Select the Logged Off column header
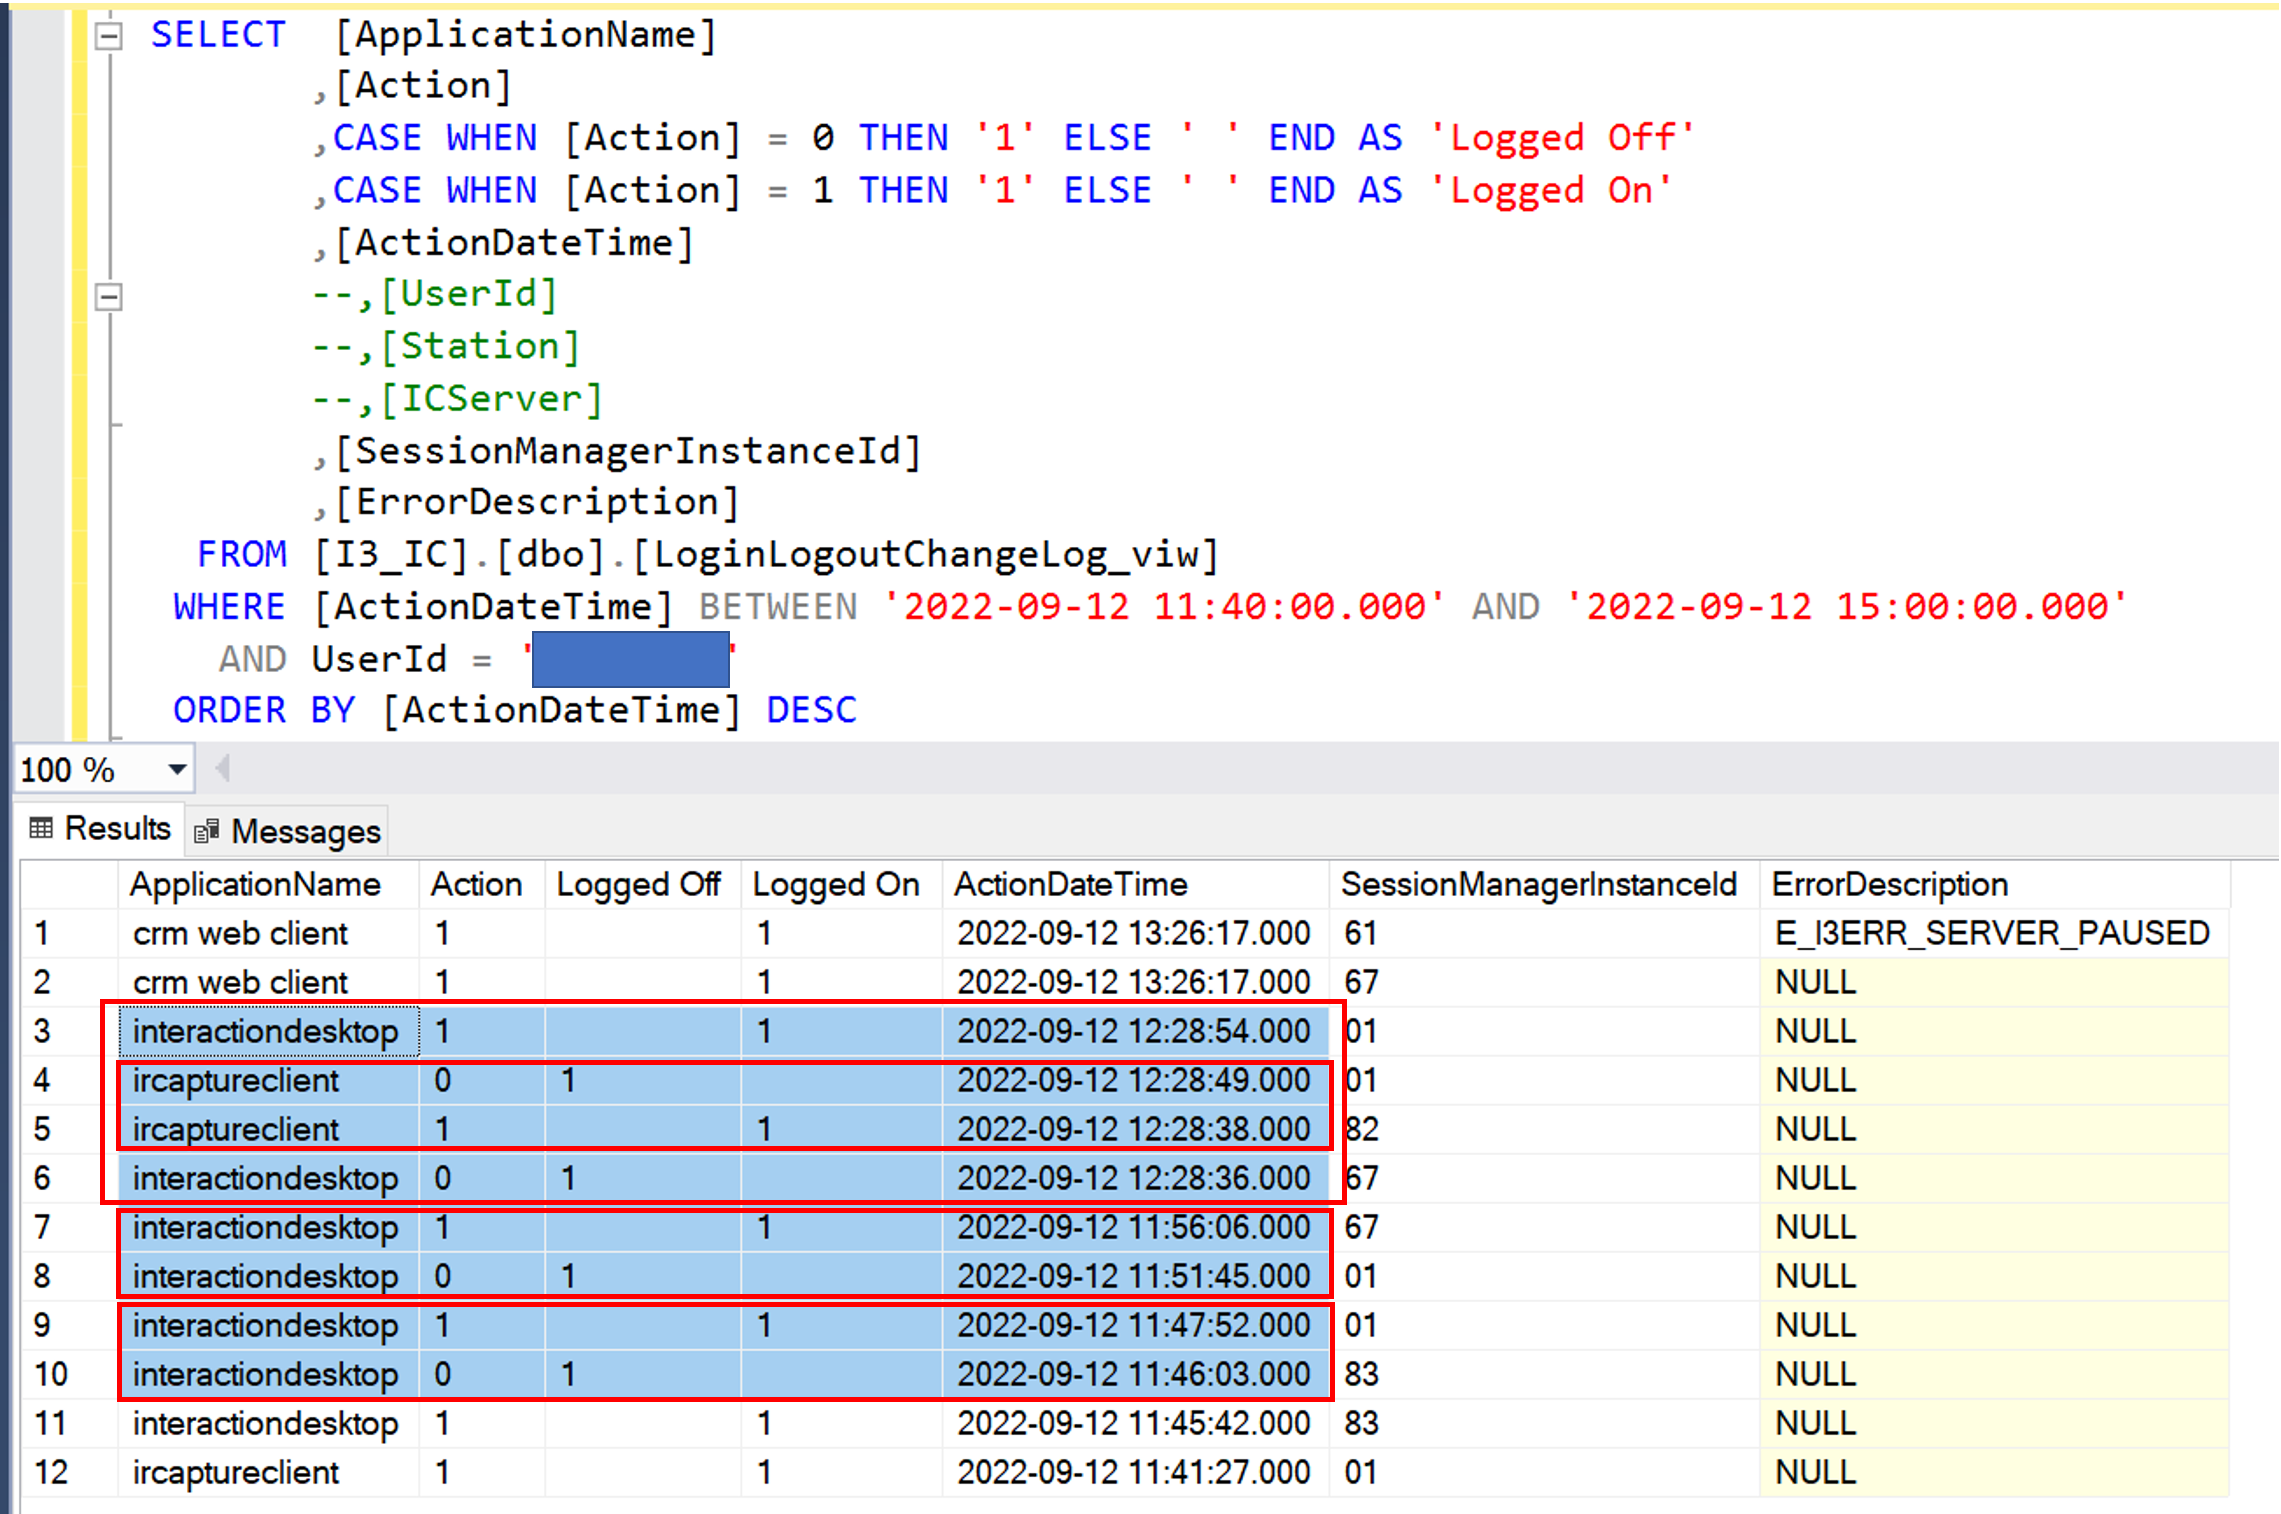The height and width of the screenshot is (1514, 2281). point(638,885)
